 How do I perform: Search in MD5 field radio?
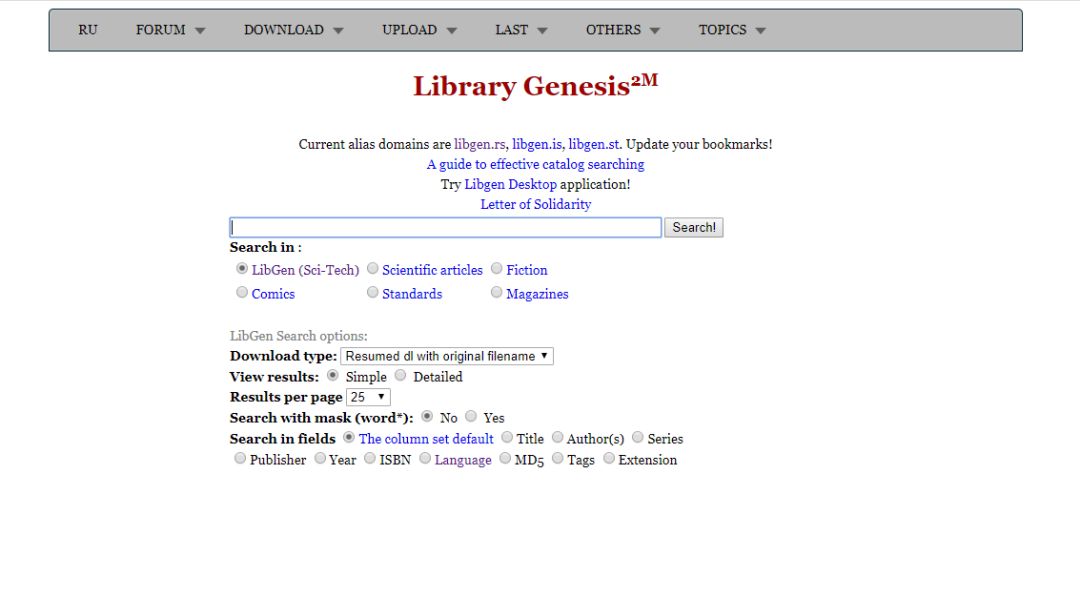506,458
